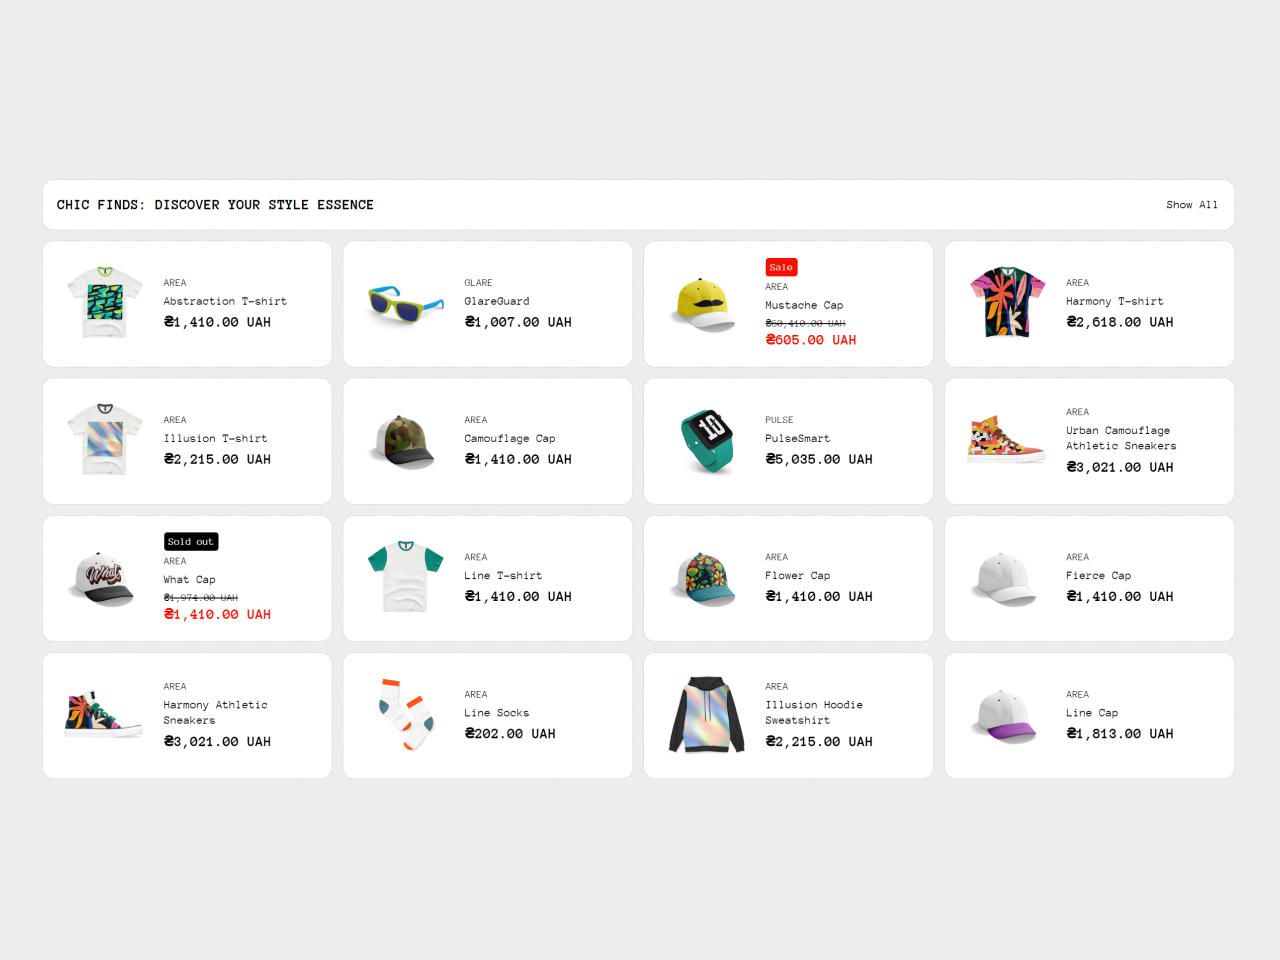Click the Abstraction T-shirt product image

[x=105, y=303]
